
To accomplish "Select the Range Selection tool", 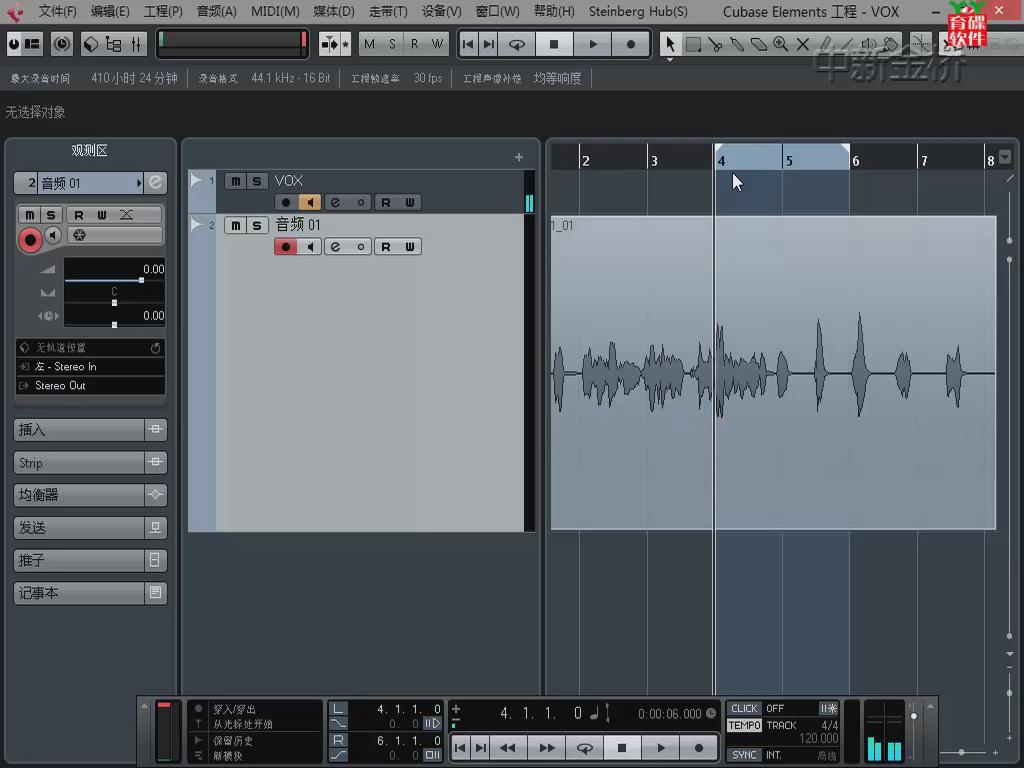I will (x=693, y=44).
